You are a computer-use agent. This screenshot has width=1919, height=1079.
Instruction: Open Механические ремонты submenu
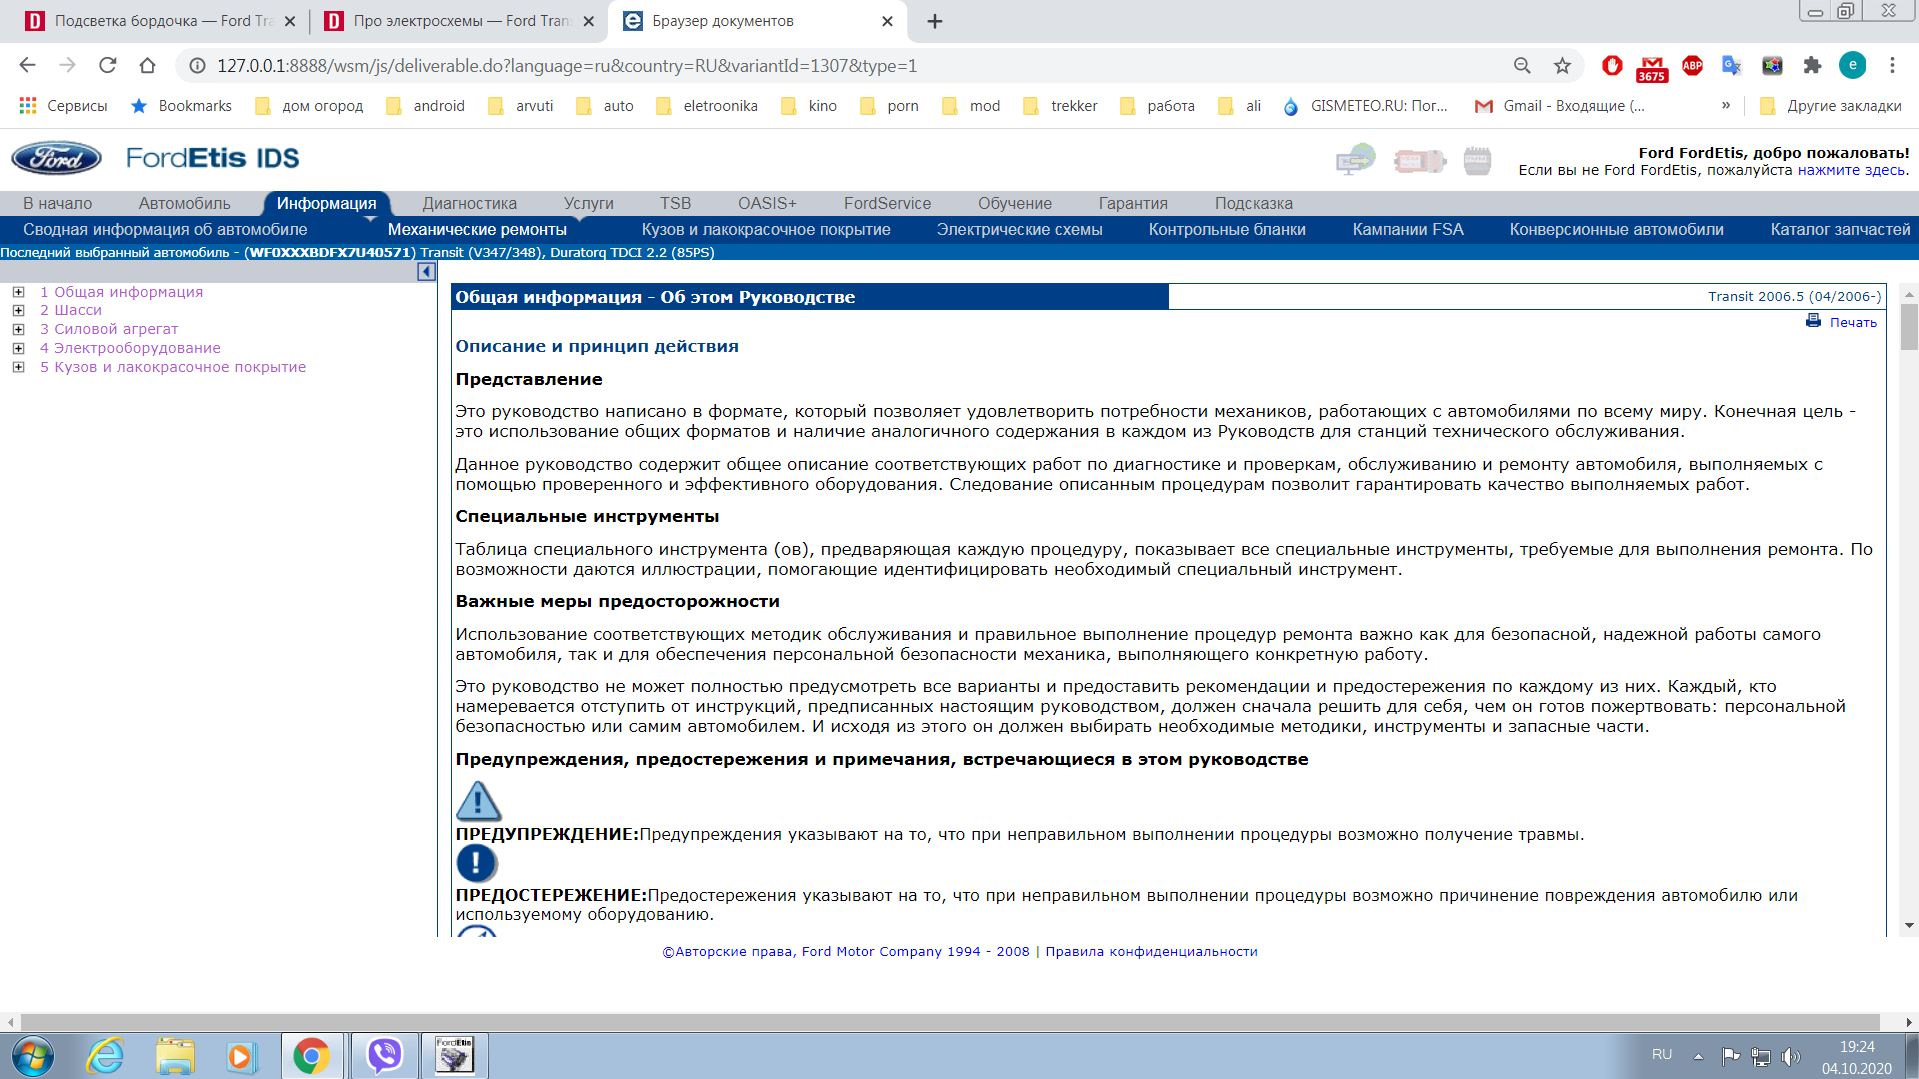click(477, 229)
